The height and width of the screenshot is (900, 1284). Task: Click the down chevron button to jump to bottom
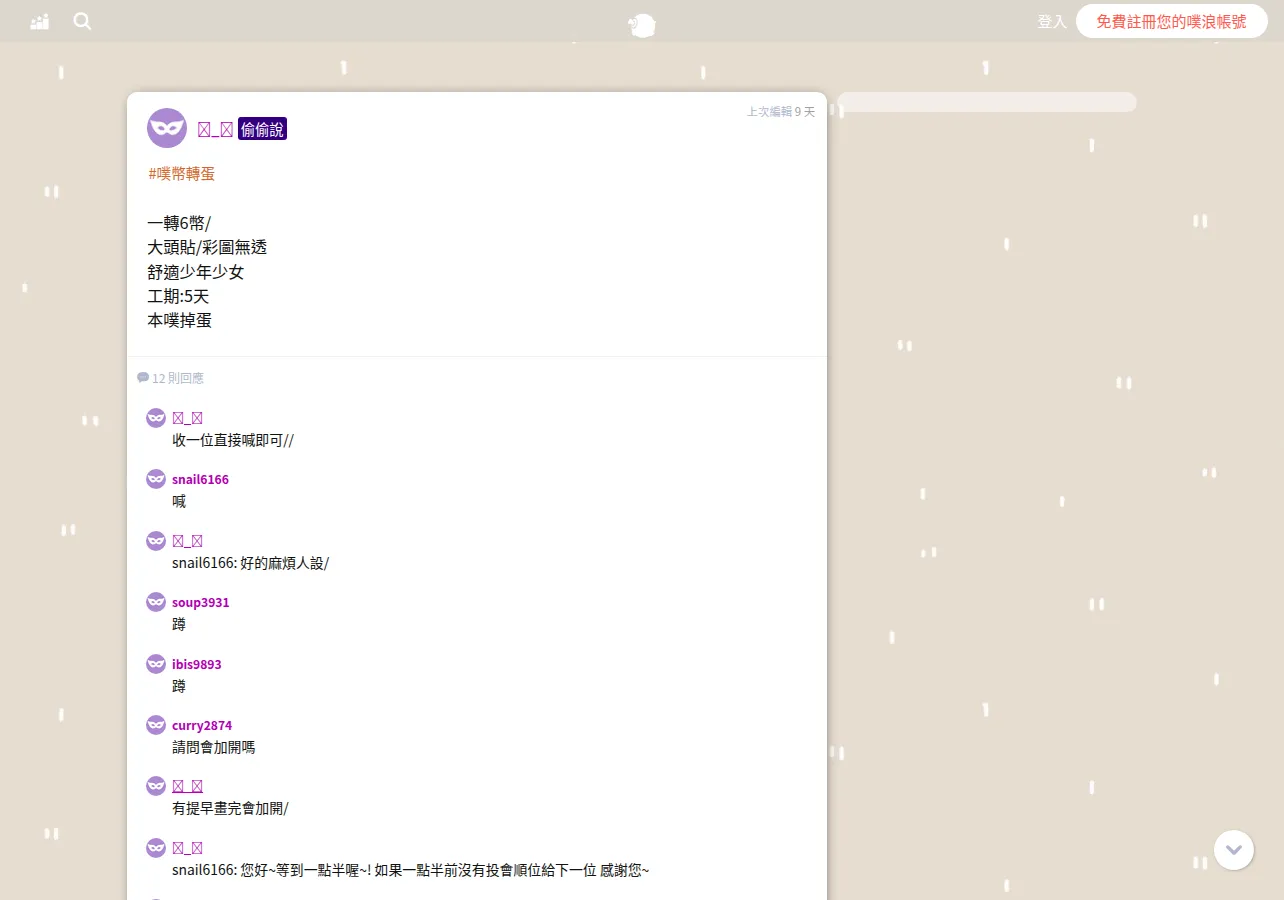point(1234,850)
